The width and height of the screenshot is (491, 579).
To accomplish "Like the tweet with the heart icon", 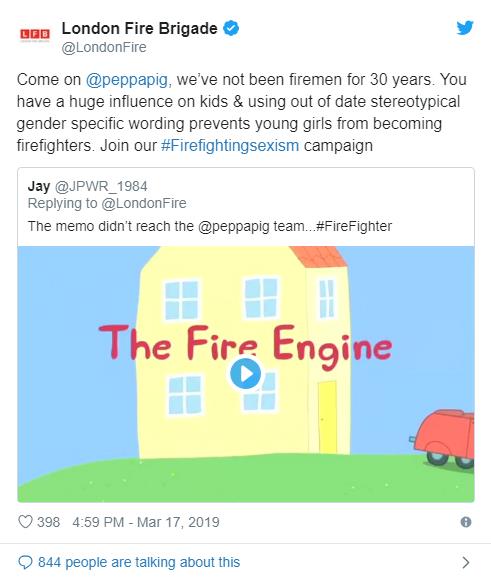I will 25,522.
